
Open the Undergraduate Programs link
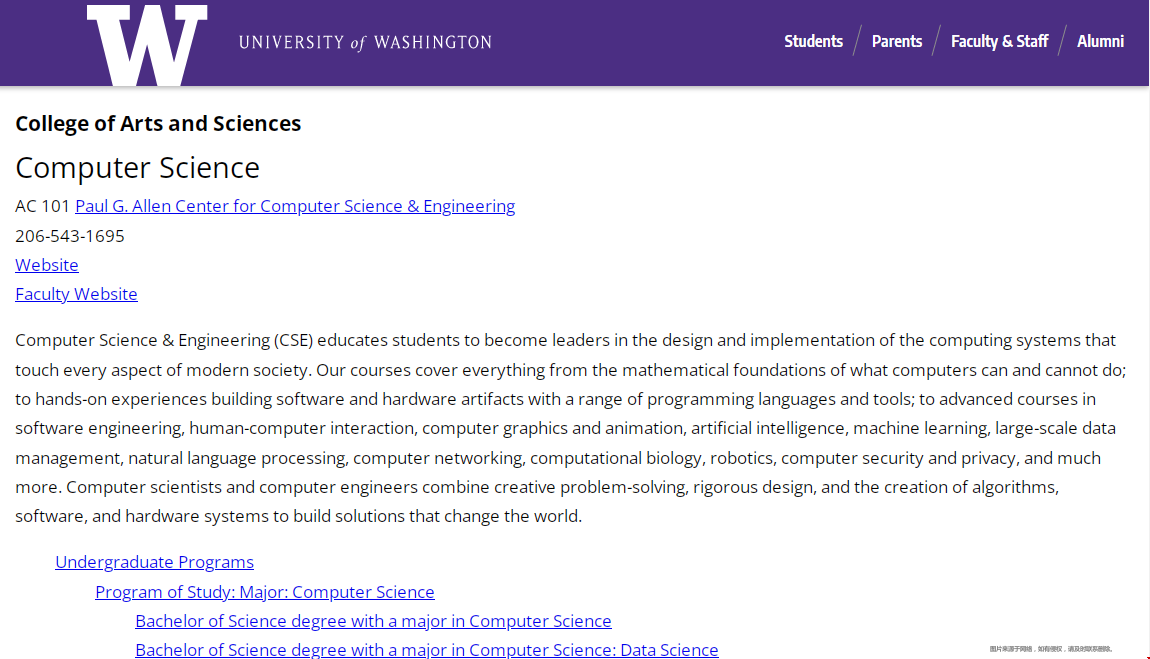tap(154, 561)
